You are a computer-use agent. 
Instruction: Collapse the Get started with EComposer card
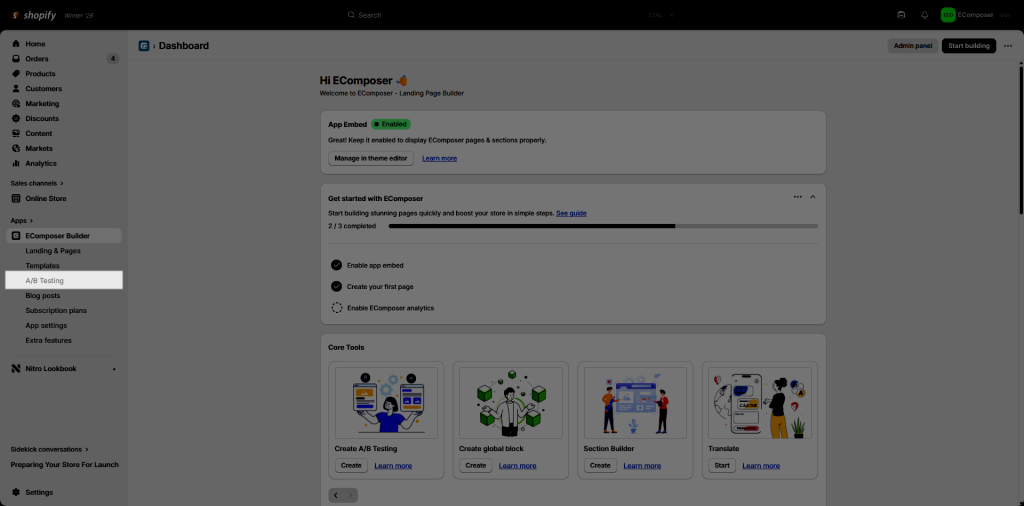point(812,197)
